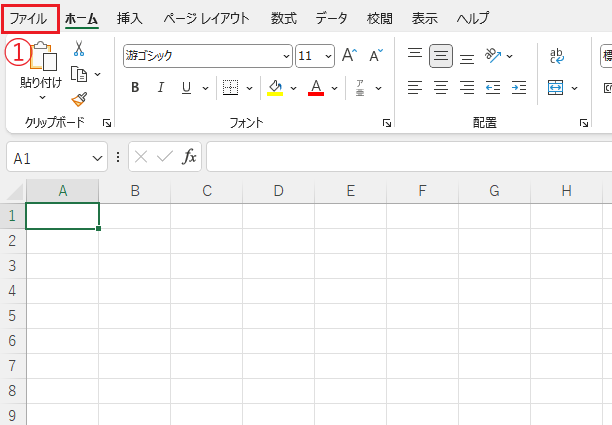The height and width of the screenshot is (425, 612).
Task: Apply the yellow fill color bucket
Action: click(275, 87)
